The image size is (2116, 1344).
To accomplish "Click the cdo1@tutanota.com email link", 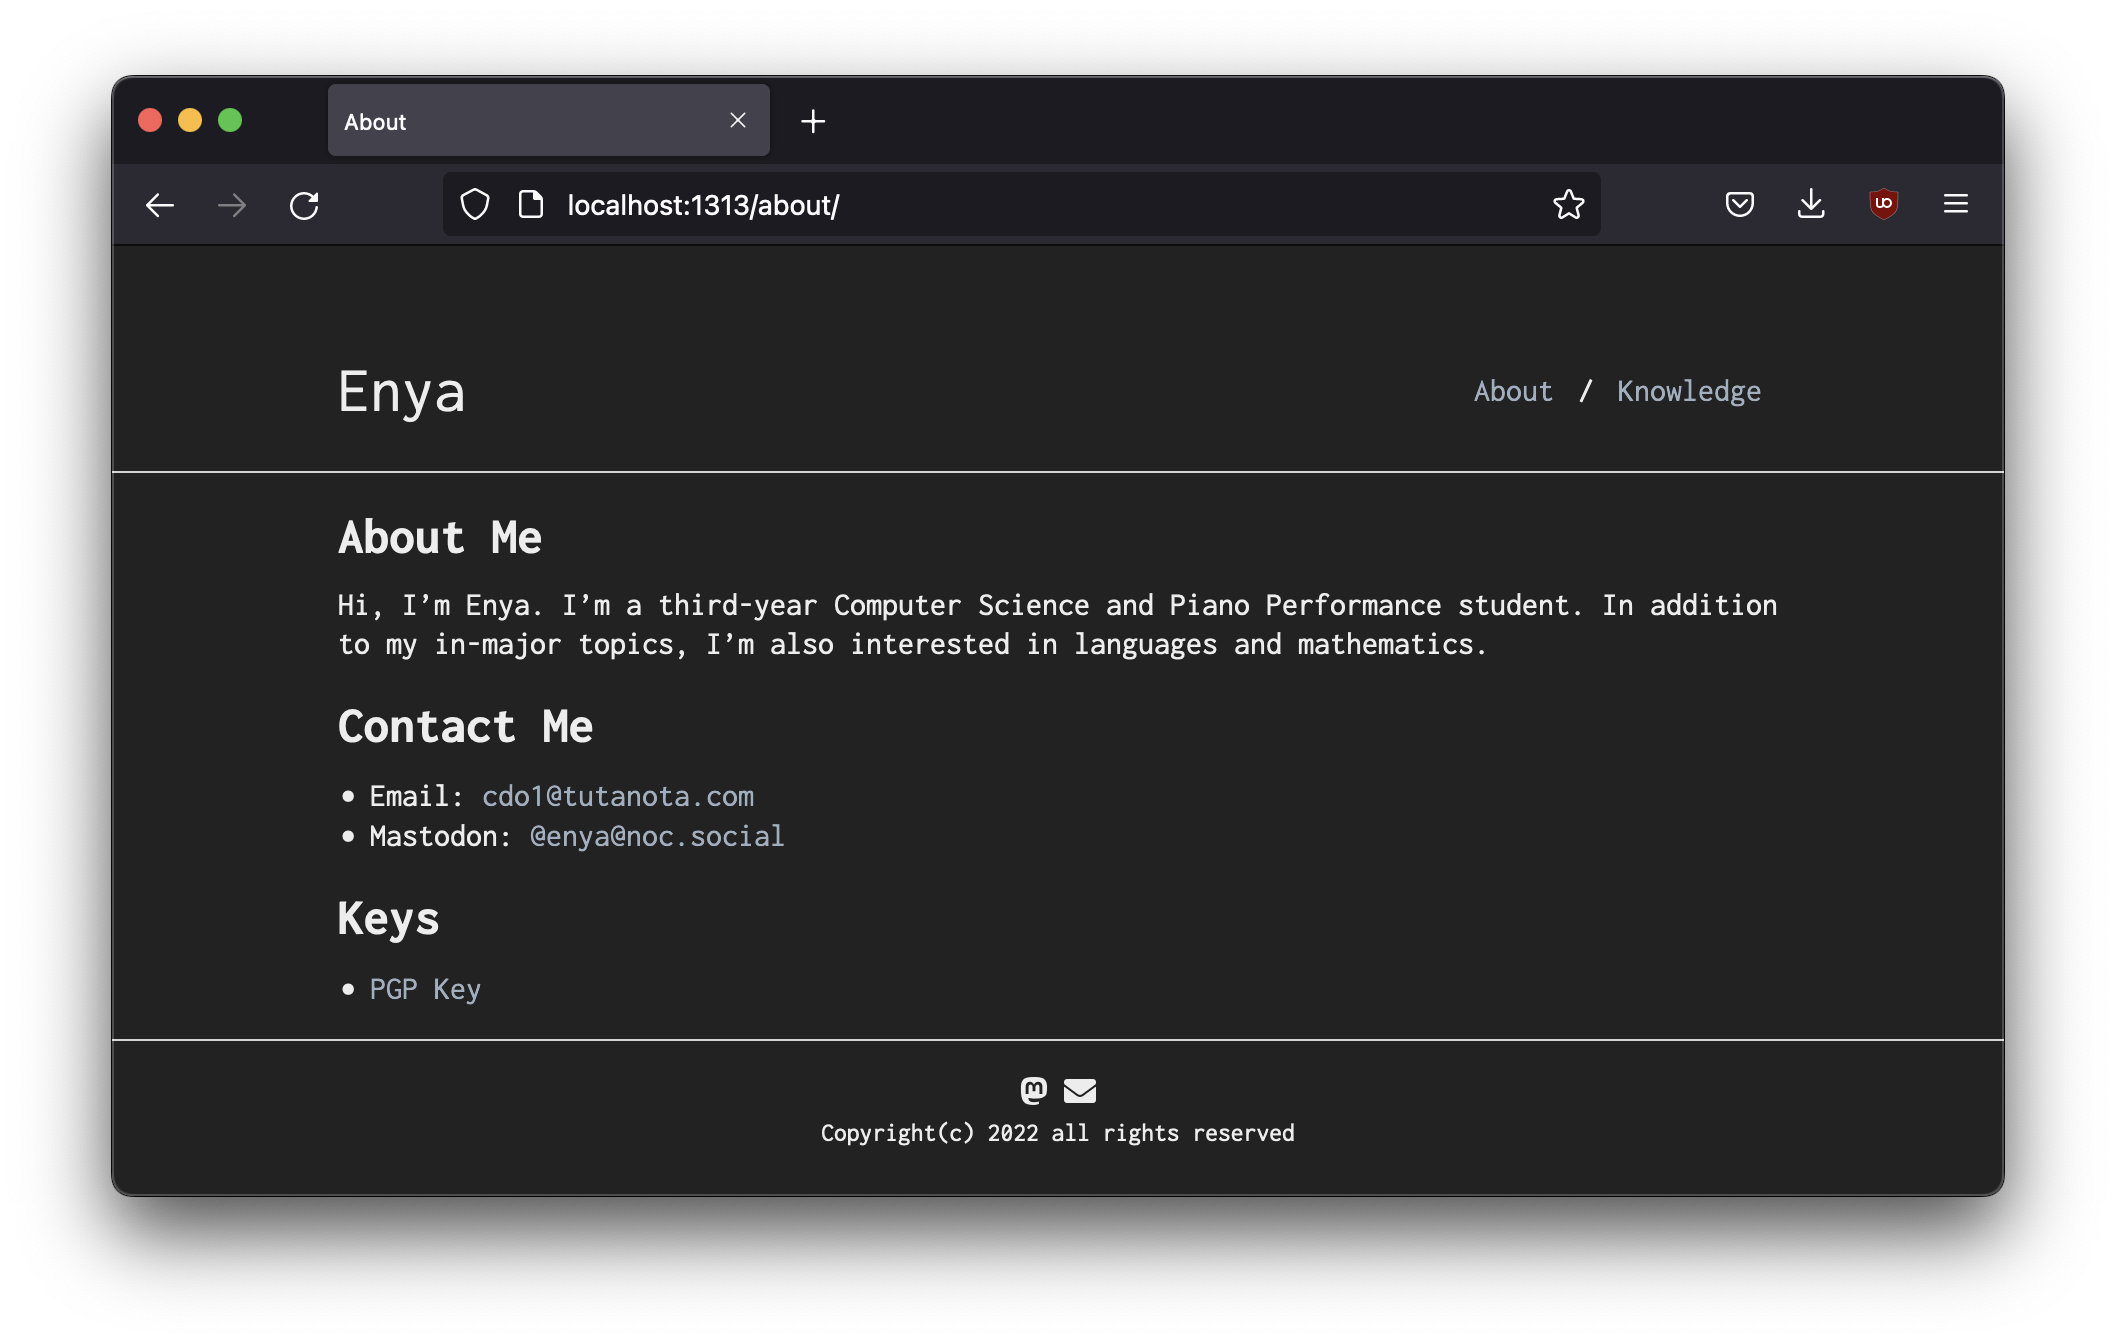I will click(618, 796).
